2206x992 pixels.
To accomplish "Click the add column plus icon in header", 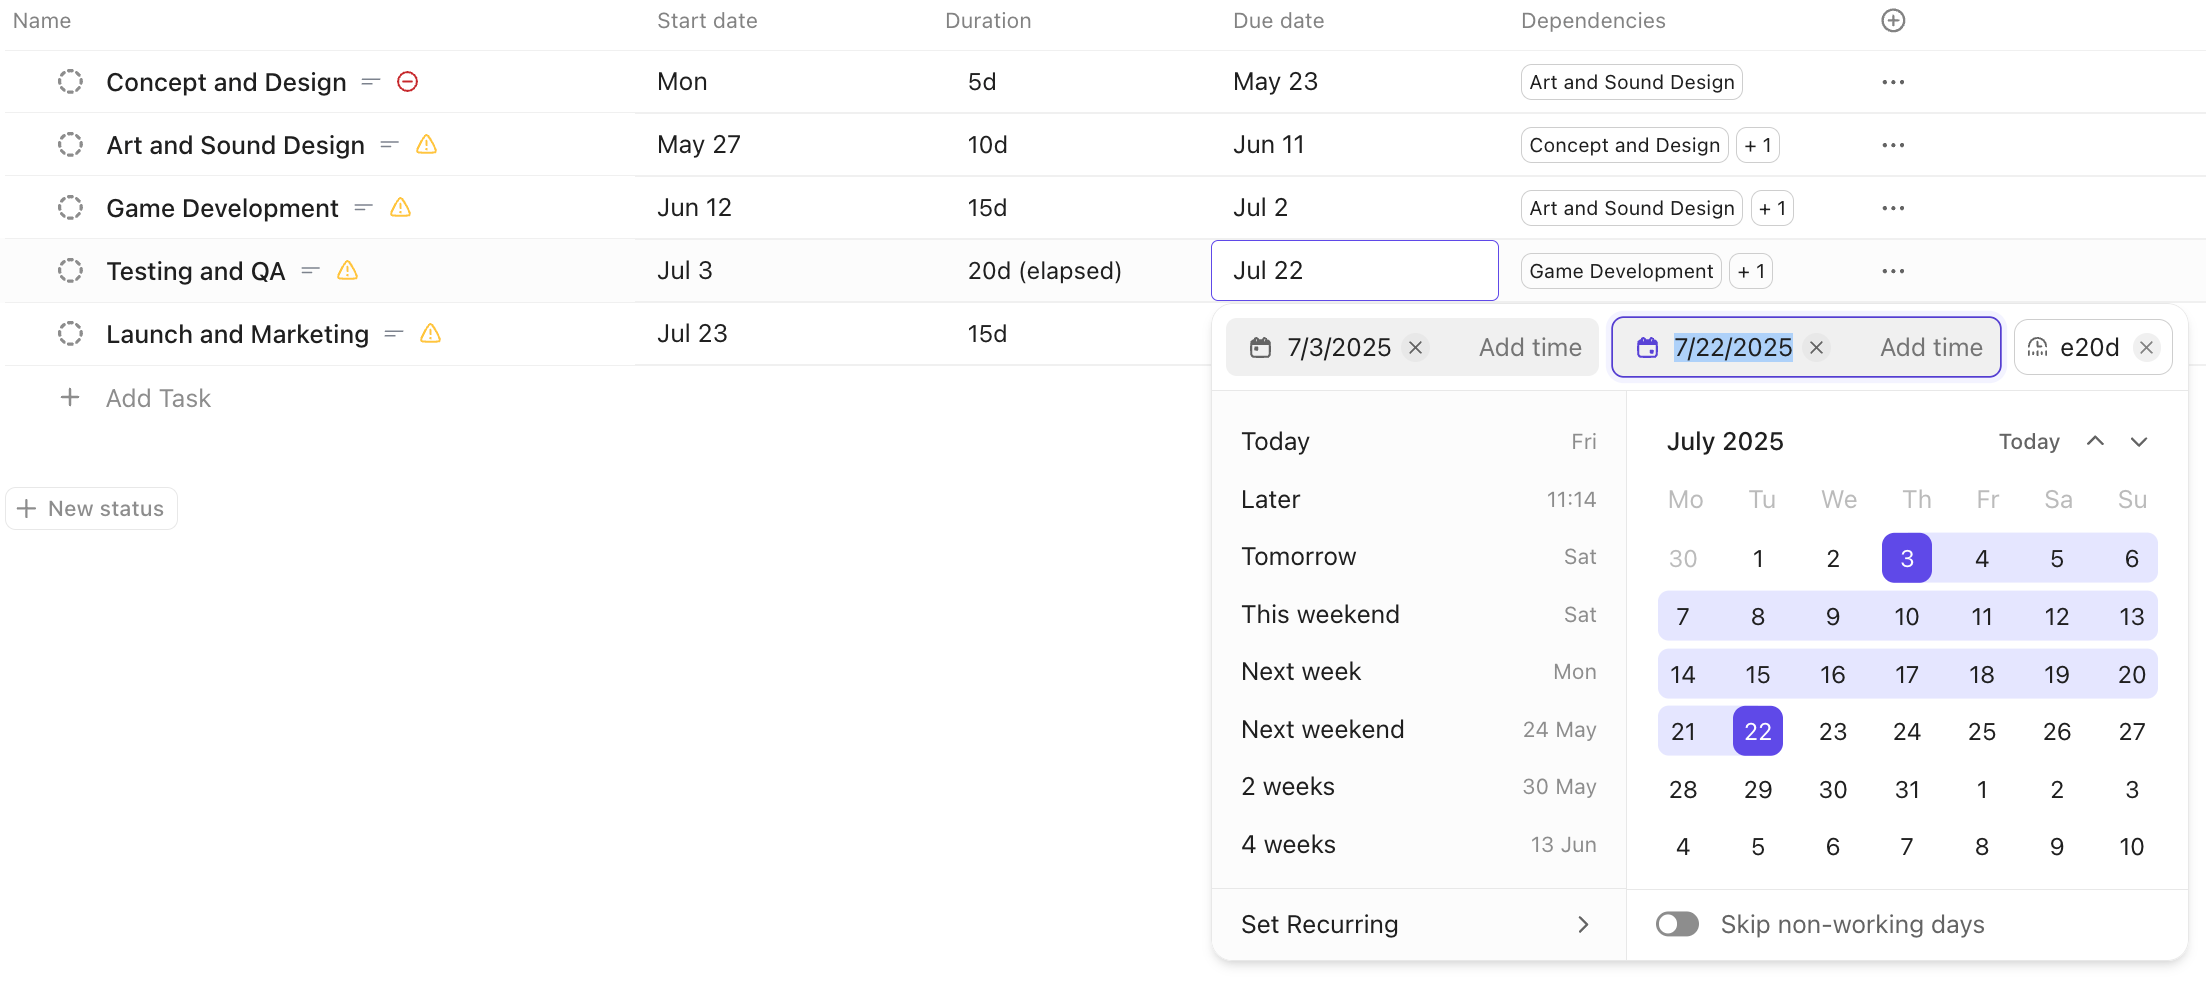I will click(x=1893, y=21).
